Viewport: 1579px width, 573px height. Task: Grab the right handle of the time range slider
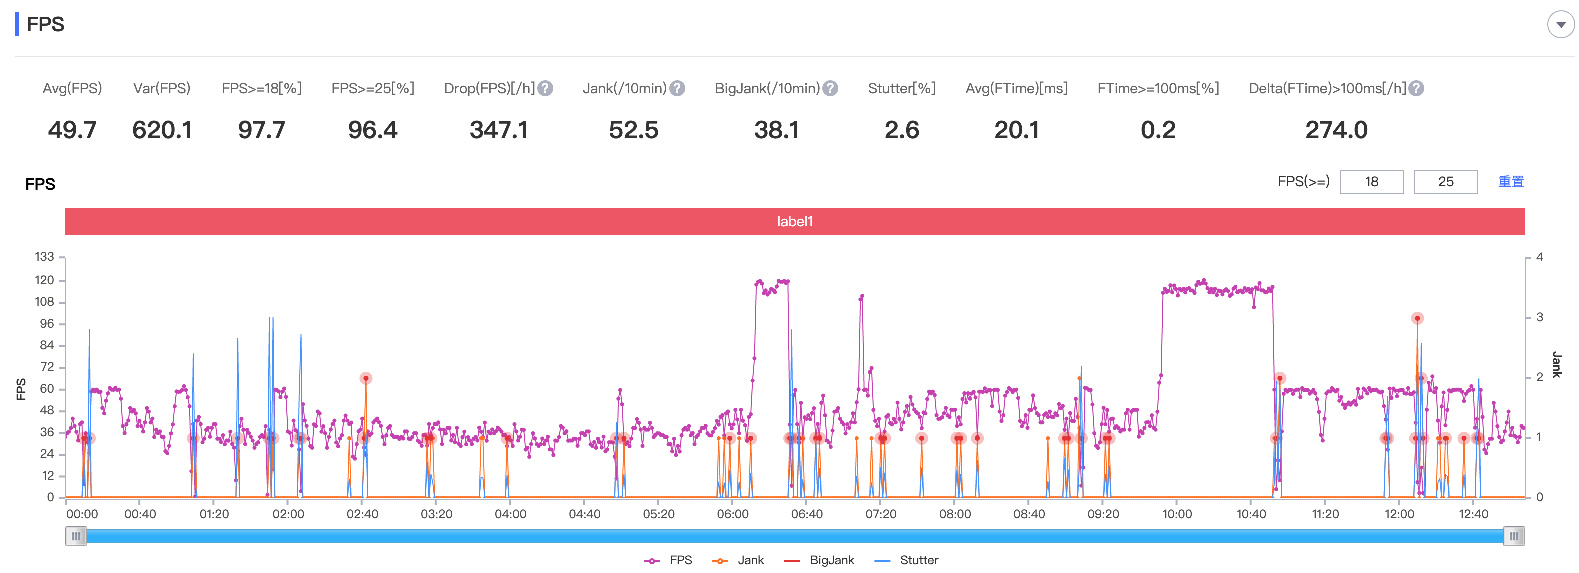[1514, 536]
